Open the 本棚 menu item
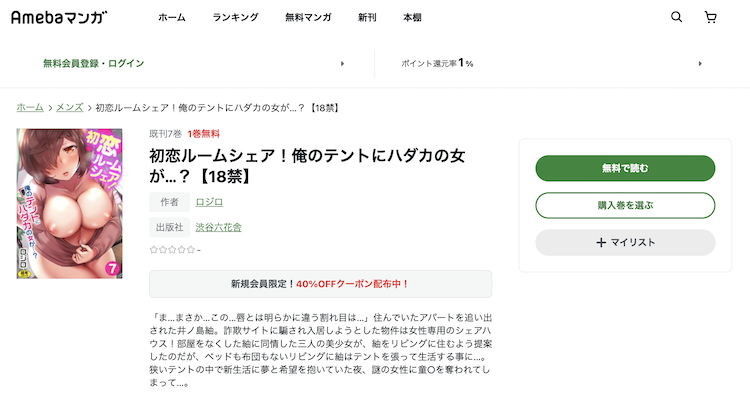The height and width of the screenshot is (393, 750). pos(412,18)
